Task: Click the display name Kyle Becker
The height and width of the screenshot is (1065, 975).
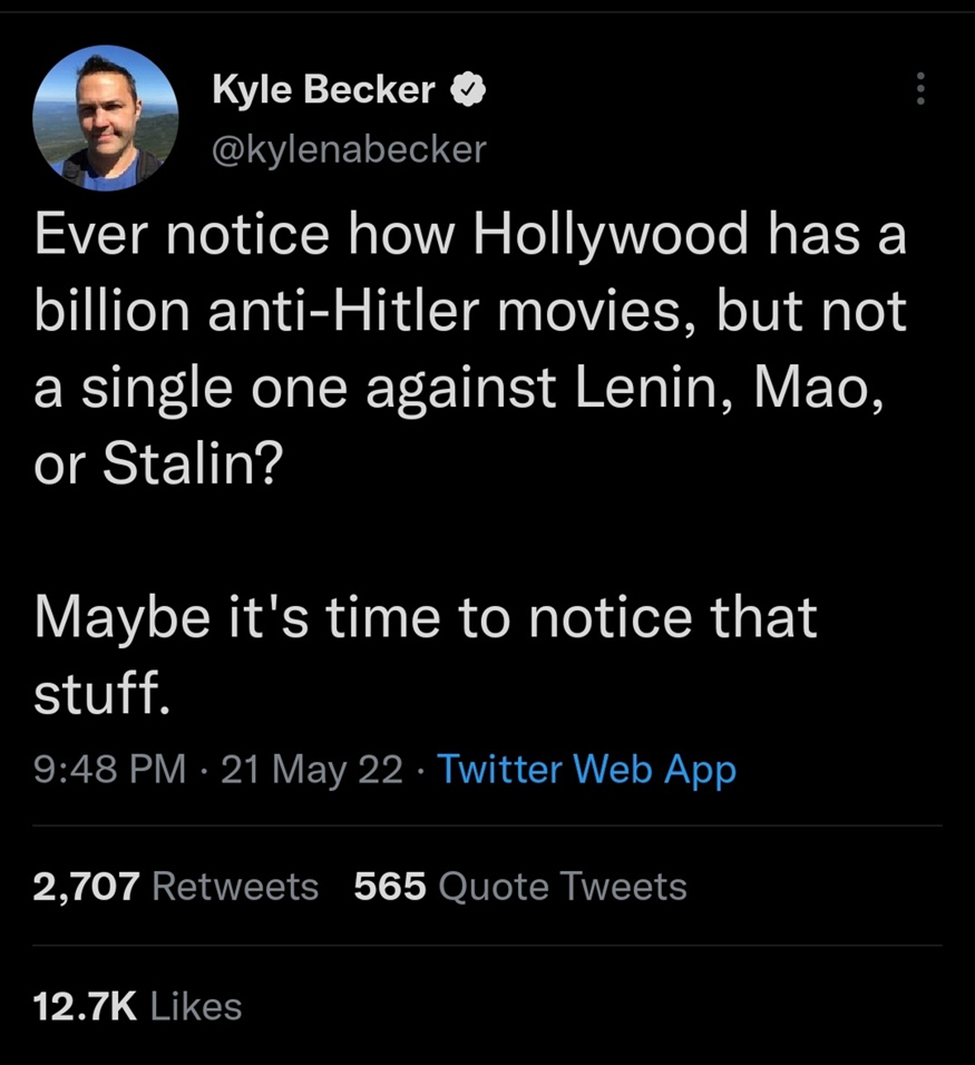Action: point(324,91)
